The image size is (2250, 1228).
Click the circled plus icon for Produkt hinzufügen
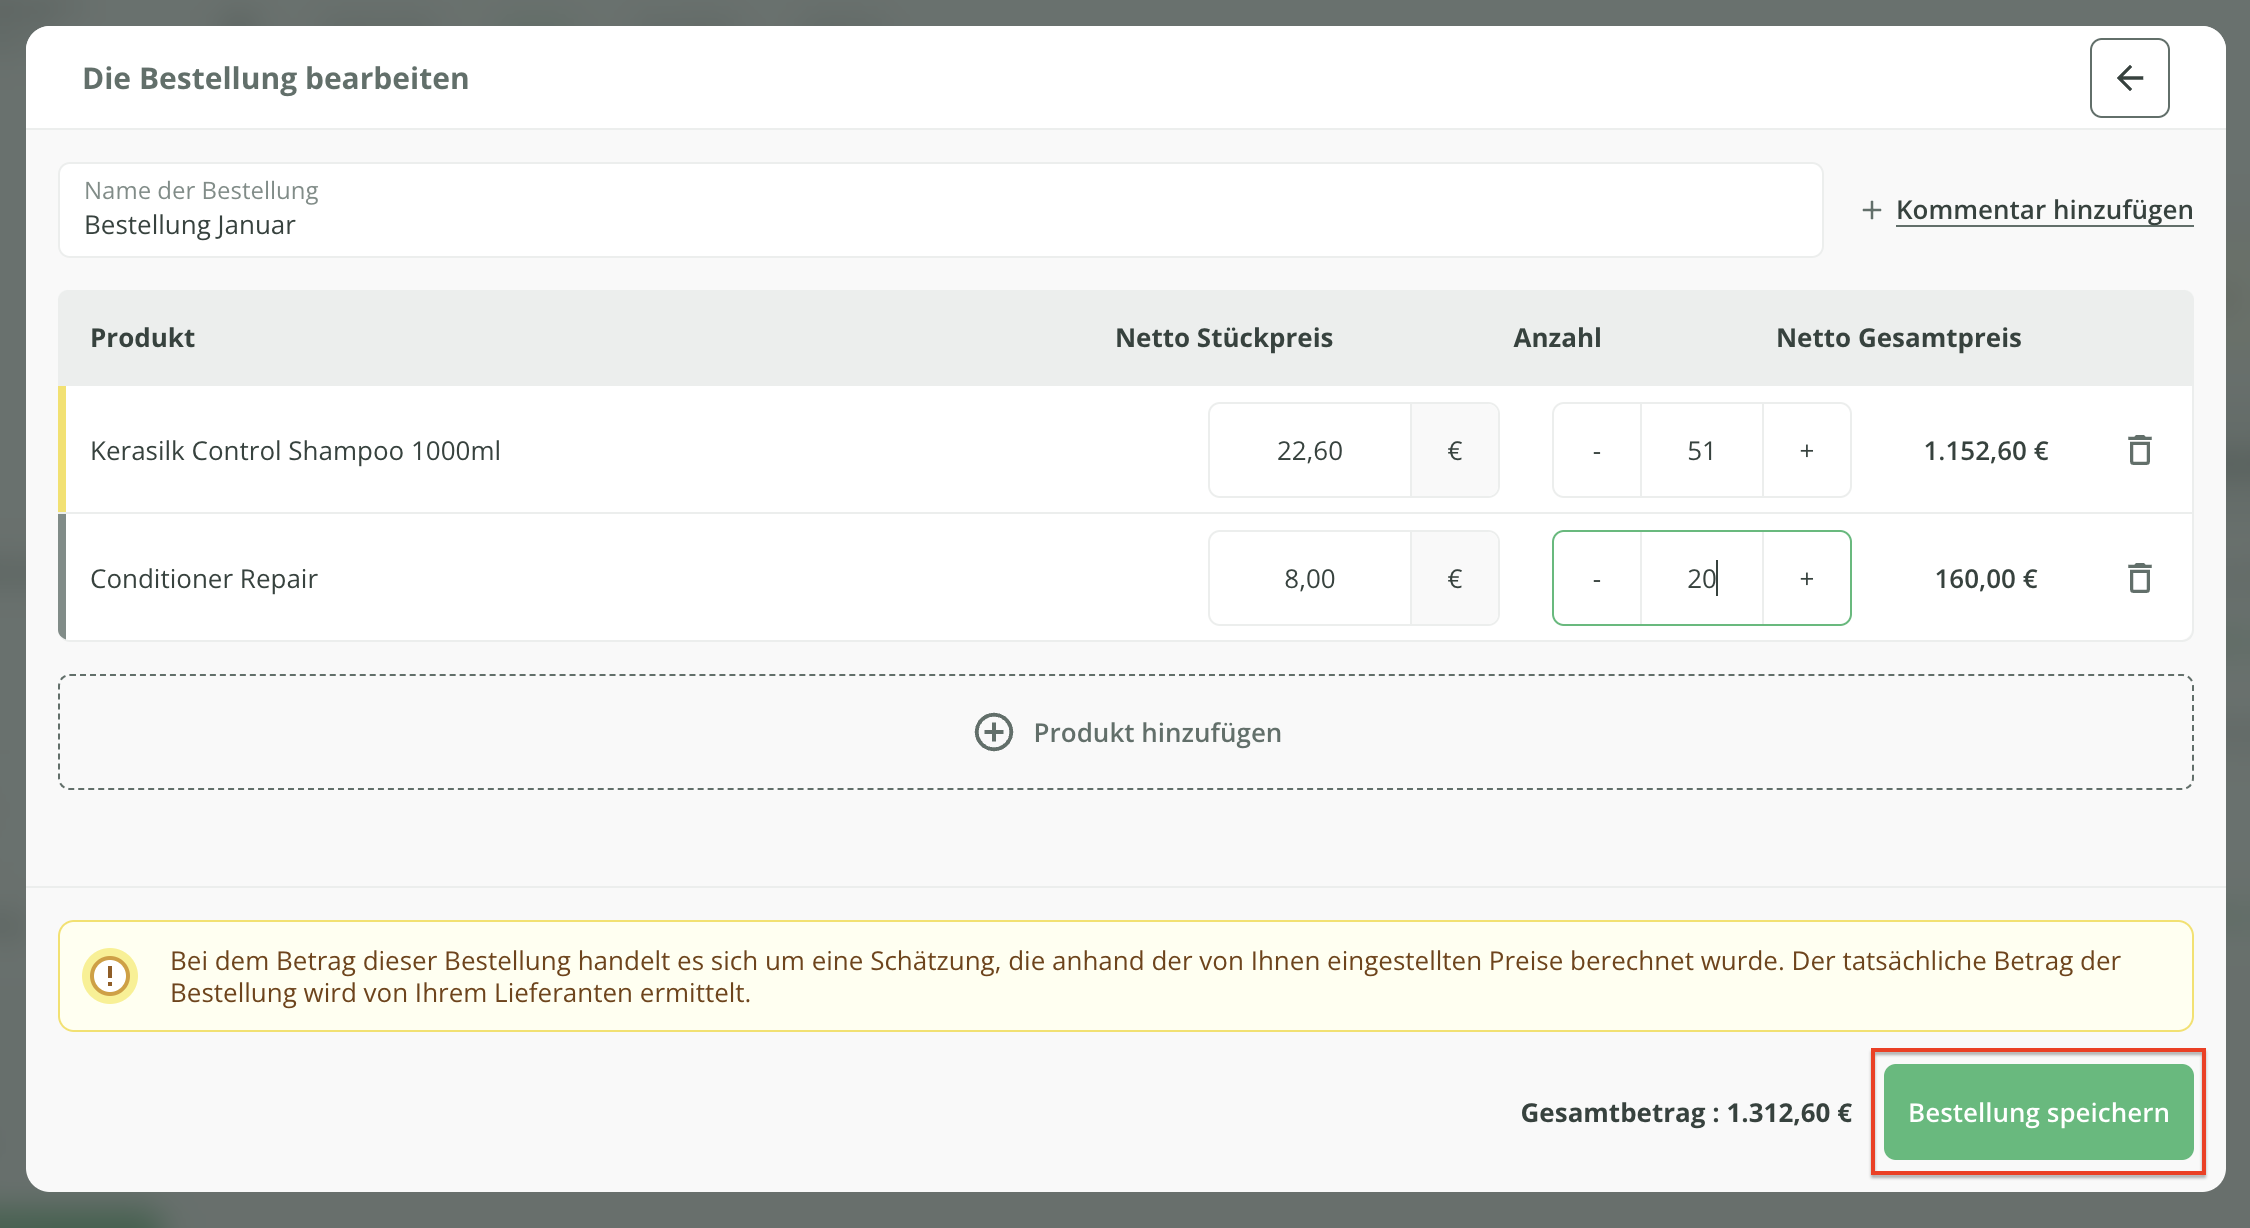[x=993, y=732]
